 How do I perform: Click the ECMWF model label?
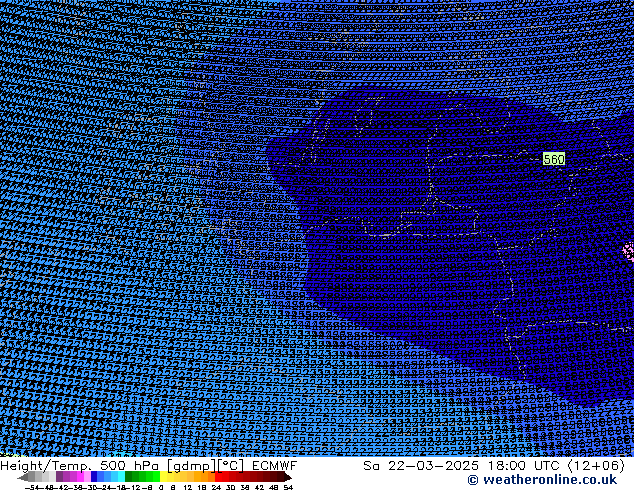coord(275,466)
